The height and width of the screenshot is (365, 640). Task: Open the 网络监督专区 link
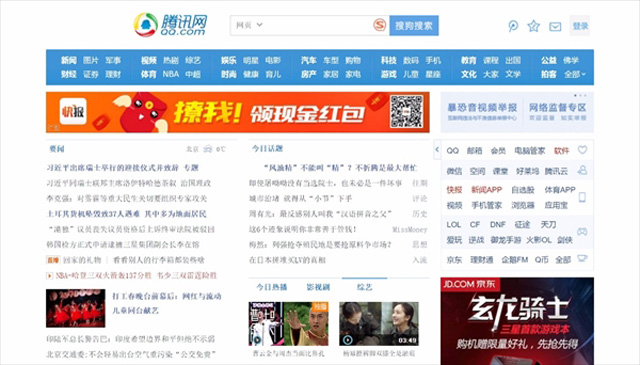pyautogui.click(x=558, y=108)
